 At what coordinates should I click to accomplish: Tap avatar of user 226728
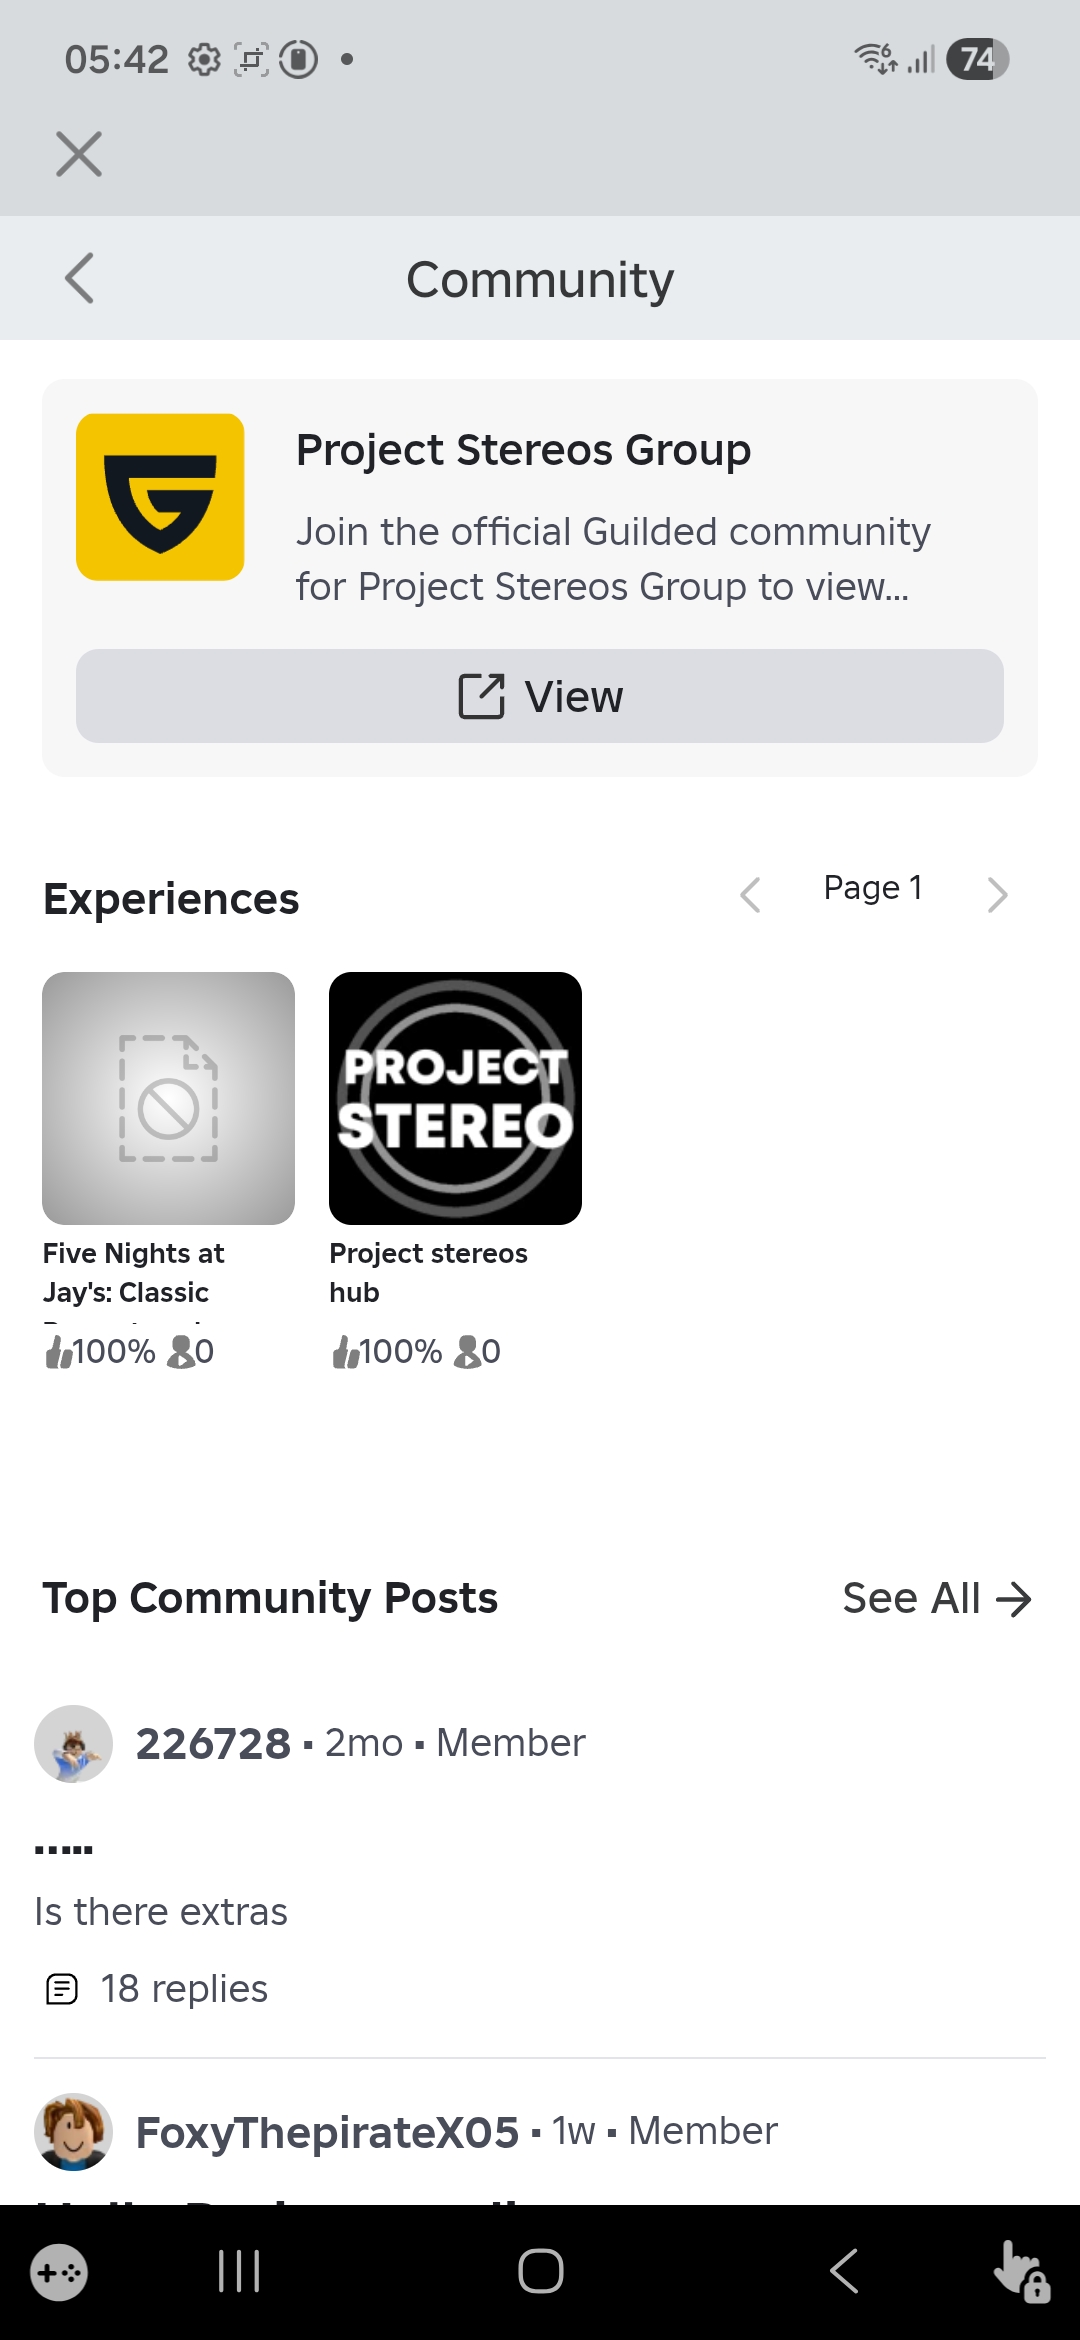pyautogui.click(x=73, y=1744)
